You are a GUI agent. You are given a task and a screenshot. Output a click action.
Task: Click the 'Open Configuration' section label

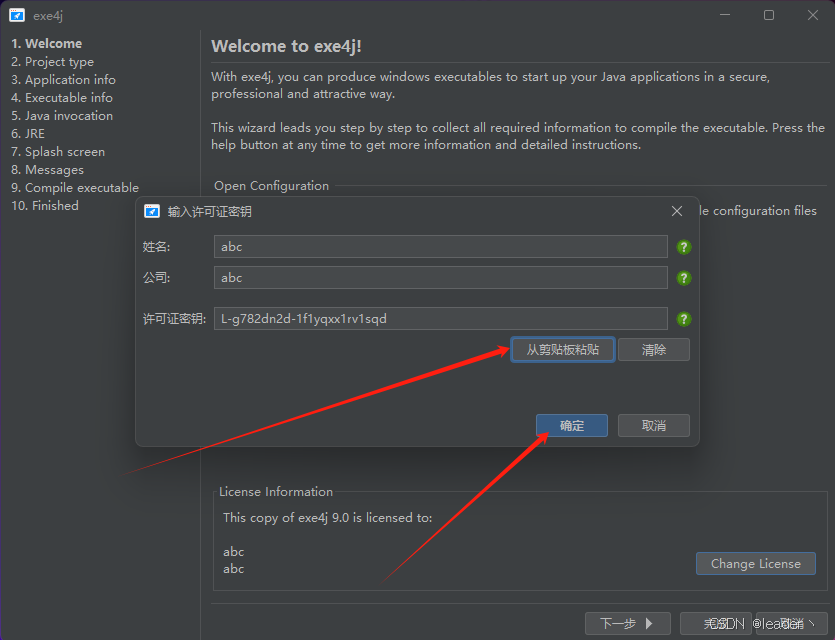pyautogui.click(x=272, y=186)
